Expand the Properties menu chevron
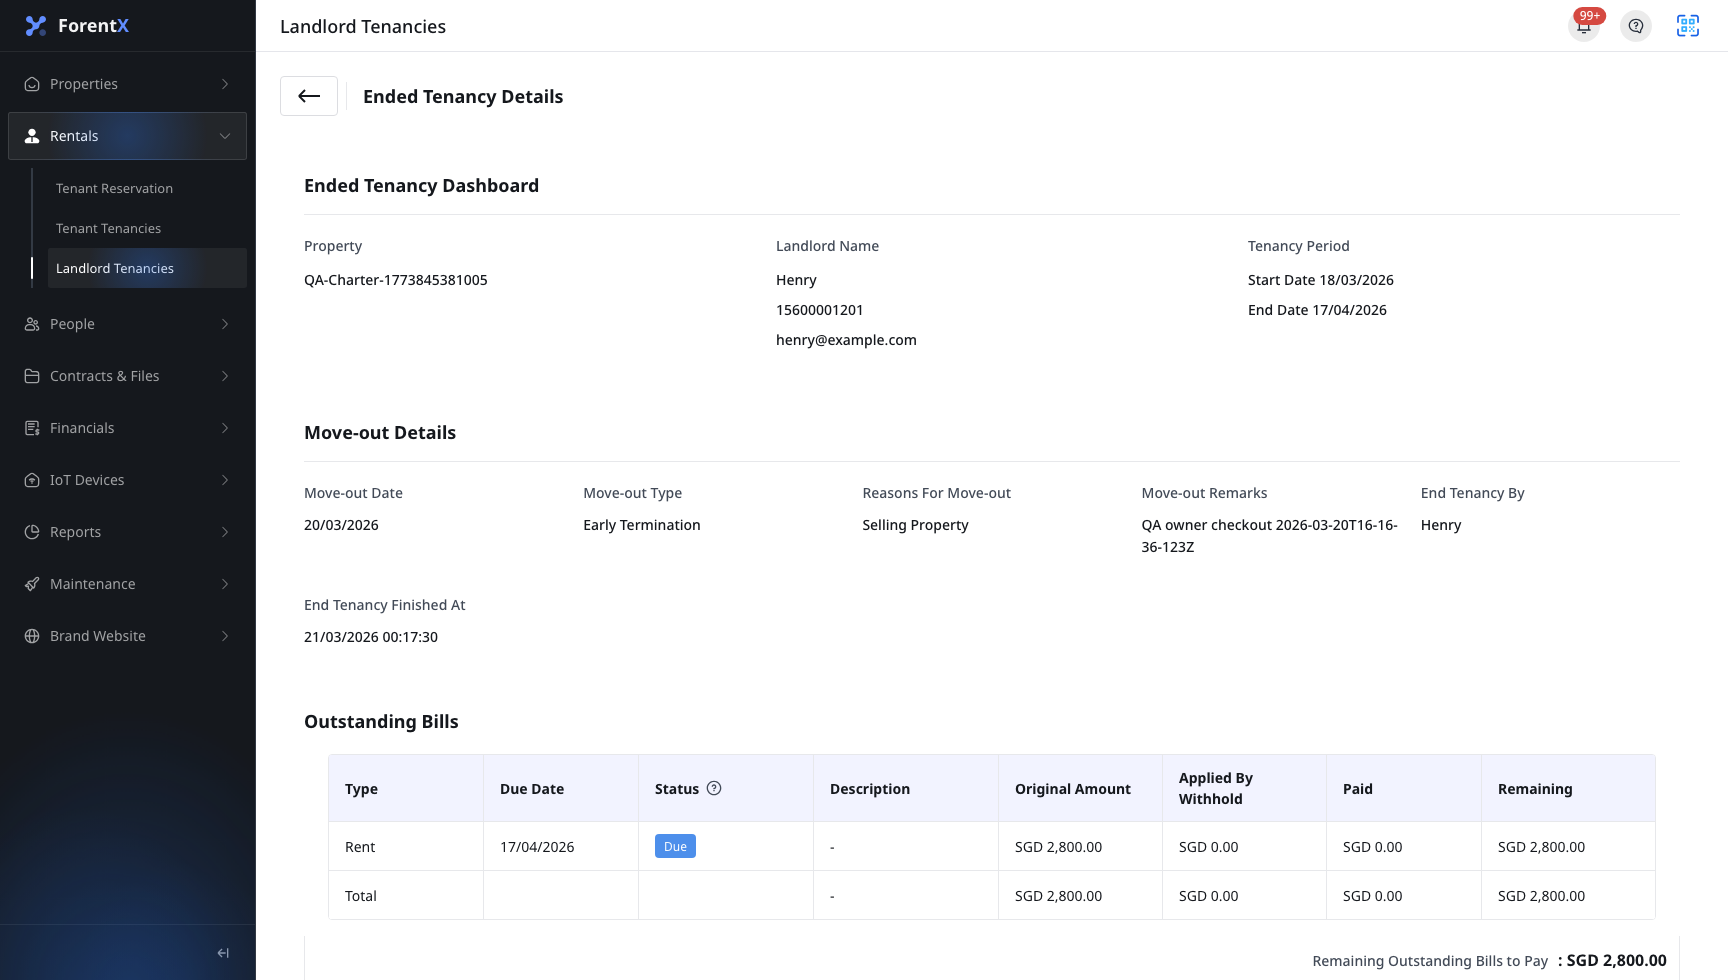This screenshot has width=1728, height=980. tap(225, 84)
